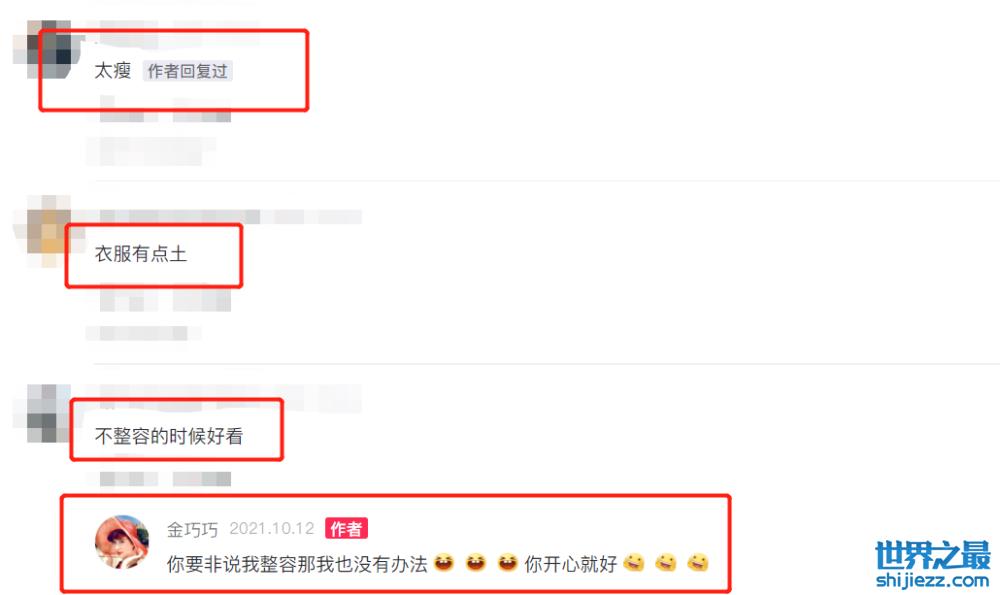Open the 金巧巧 username link
The image size is (1000, 595).
pos(192,529)
